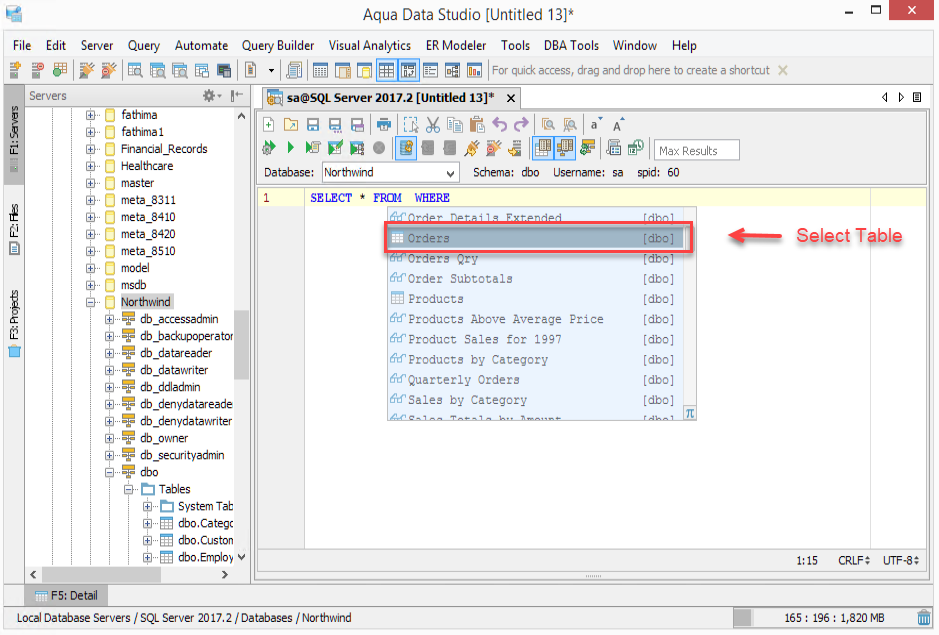
Task: Click the Undo arrow in editor toolbar
Action: click(499, 125)
